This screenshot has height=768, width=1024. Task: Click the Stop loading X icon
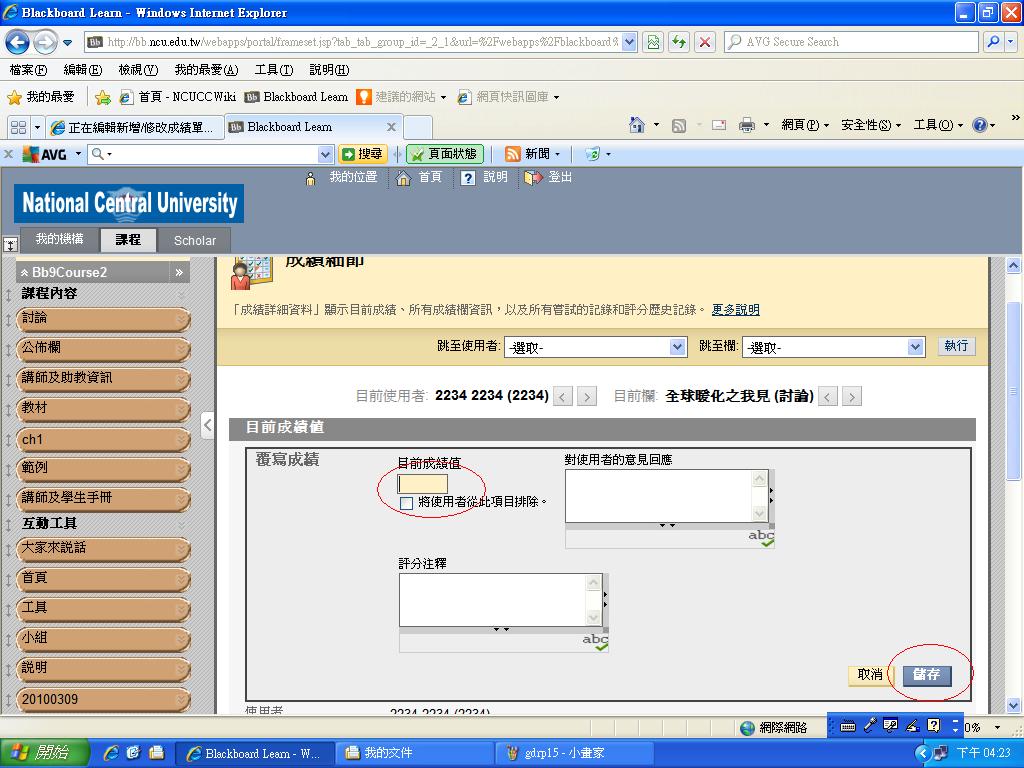(x=705, y=42)
